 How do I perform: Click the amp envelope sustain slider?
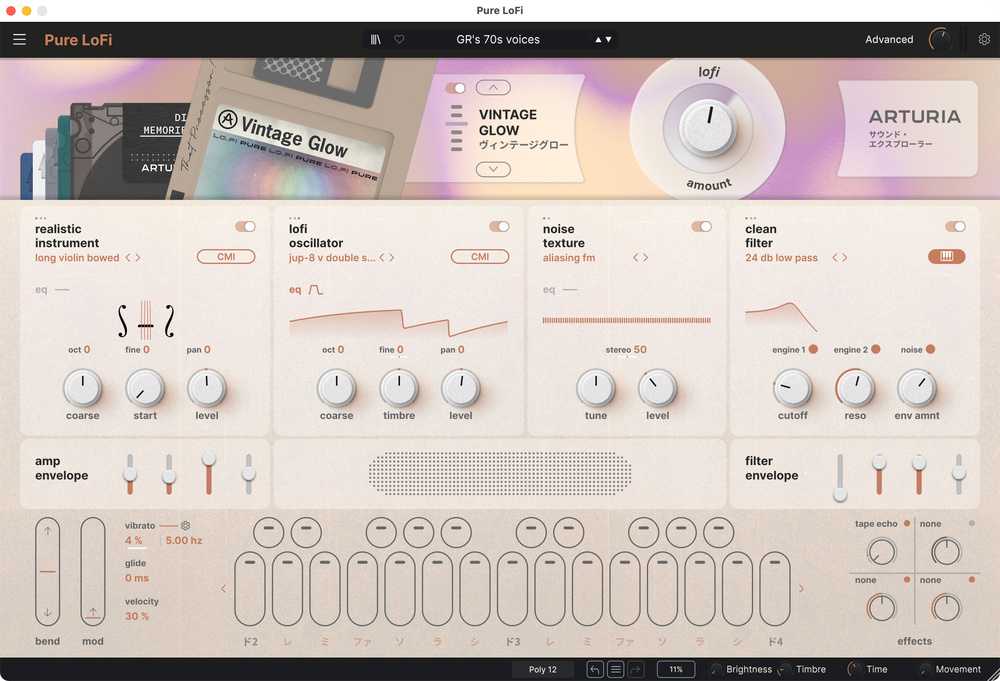[209, 474]
